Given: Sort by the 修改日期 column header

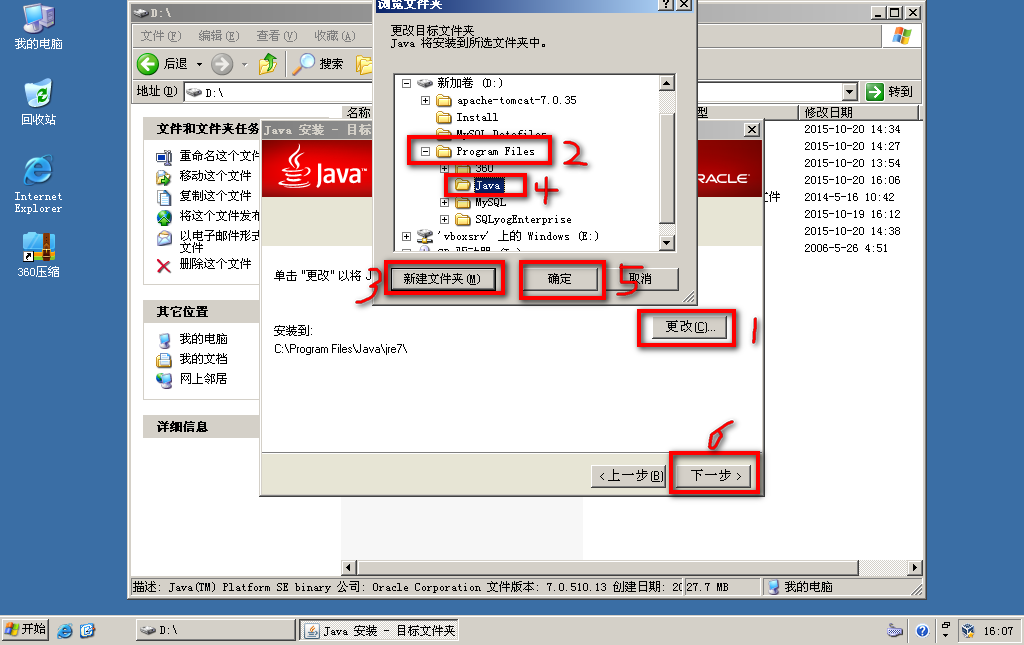Looking at the screenshot, I should (x=858, y=112).
